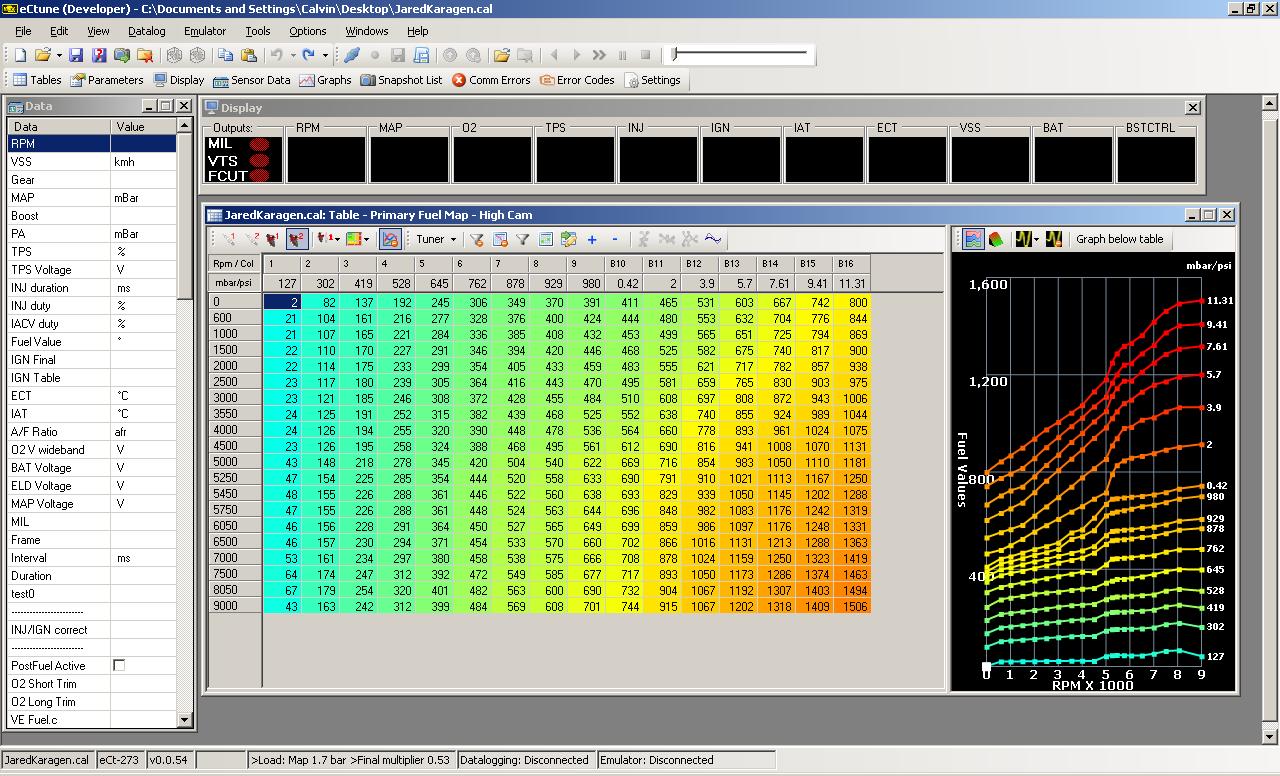The height and width of the screenshot is (776, 1280).
Task: Toggle PostFuel Active checkbox
Action: (119, 665)
